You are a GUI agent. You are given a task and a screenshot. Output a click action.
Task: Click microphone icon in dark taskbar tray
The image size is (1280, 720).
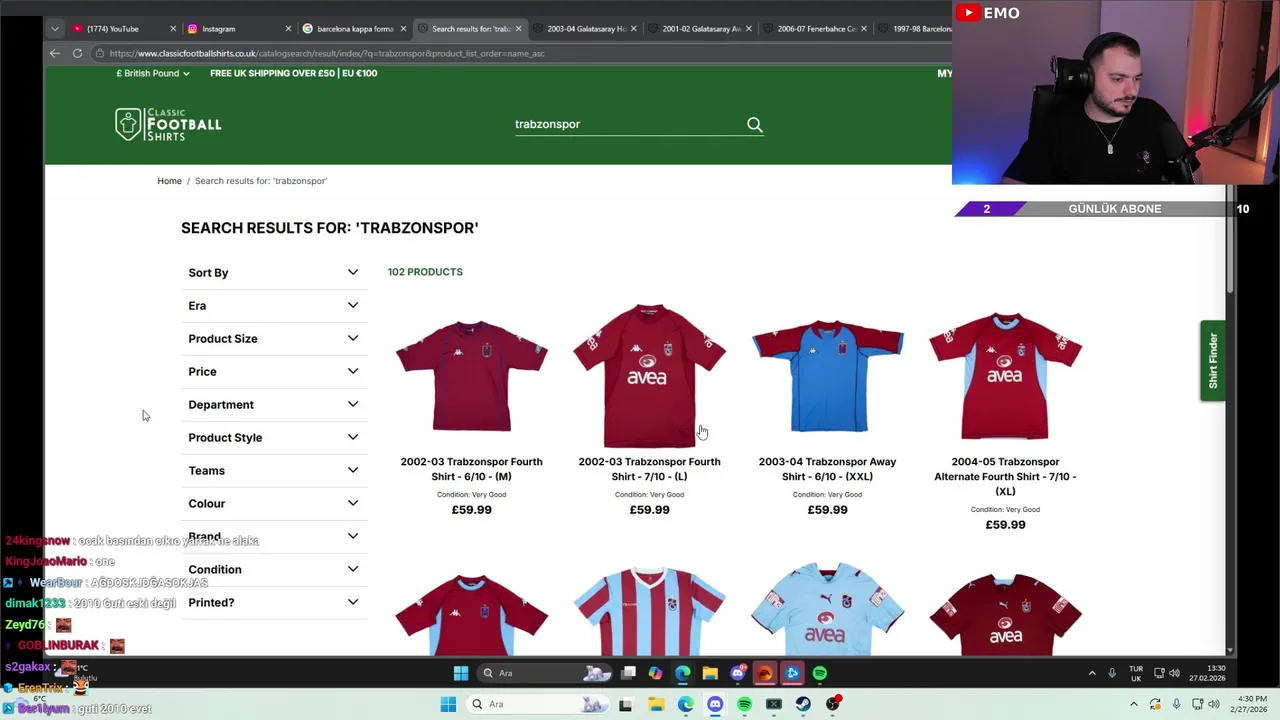point(1111,673)
